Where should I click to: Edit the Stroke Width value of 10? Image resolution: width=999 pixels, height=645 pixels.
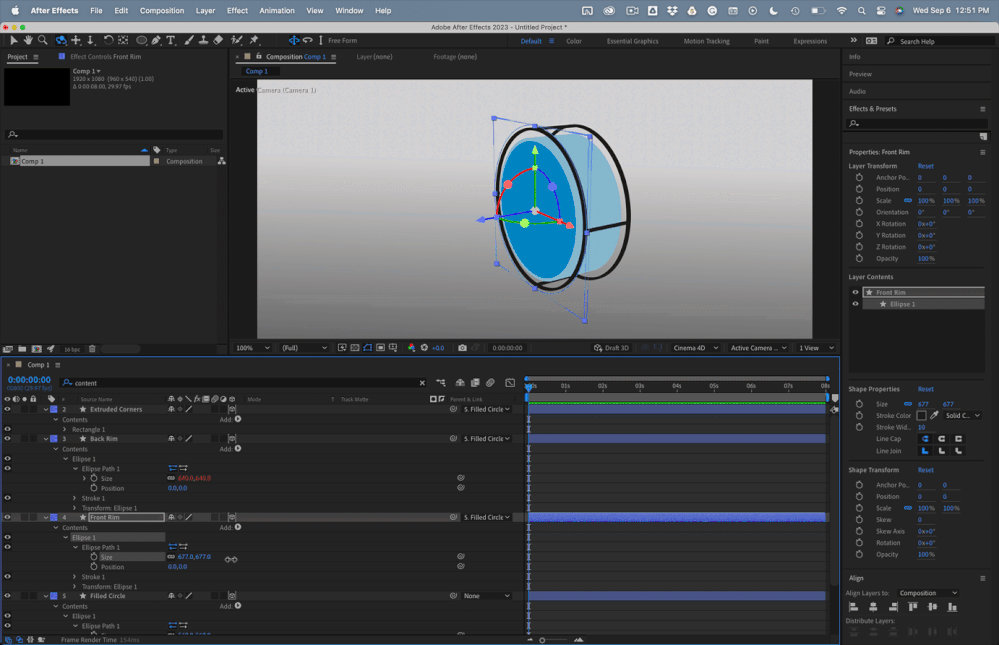click(921, 427)
